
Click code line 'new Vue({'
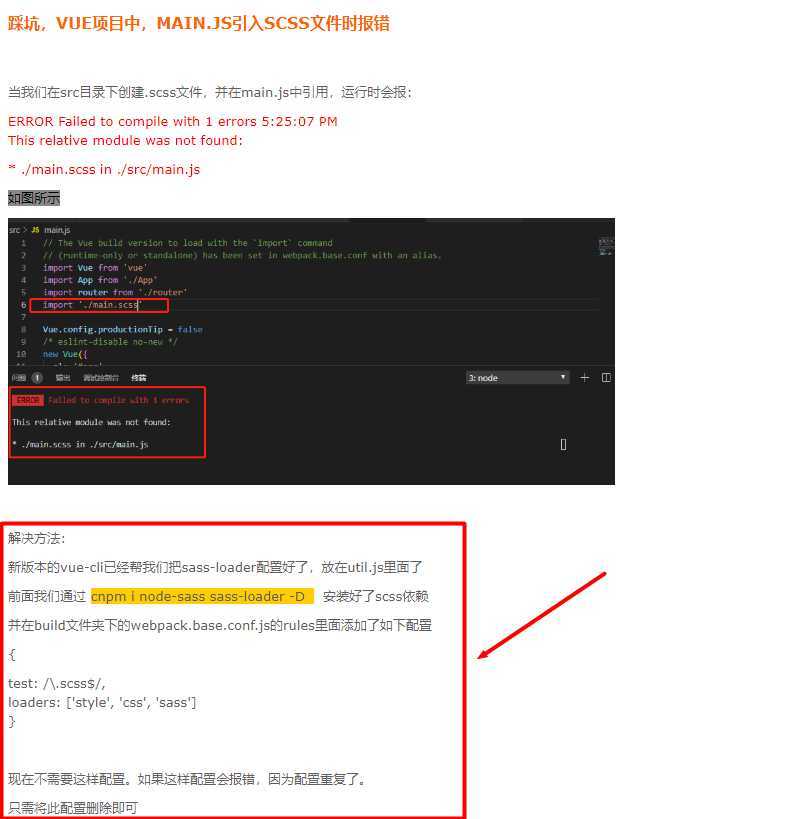[65, 354]
